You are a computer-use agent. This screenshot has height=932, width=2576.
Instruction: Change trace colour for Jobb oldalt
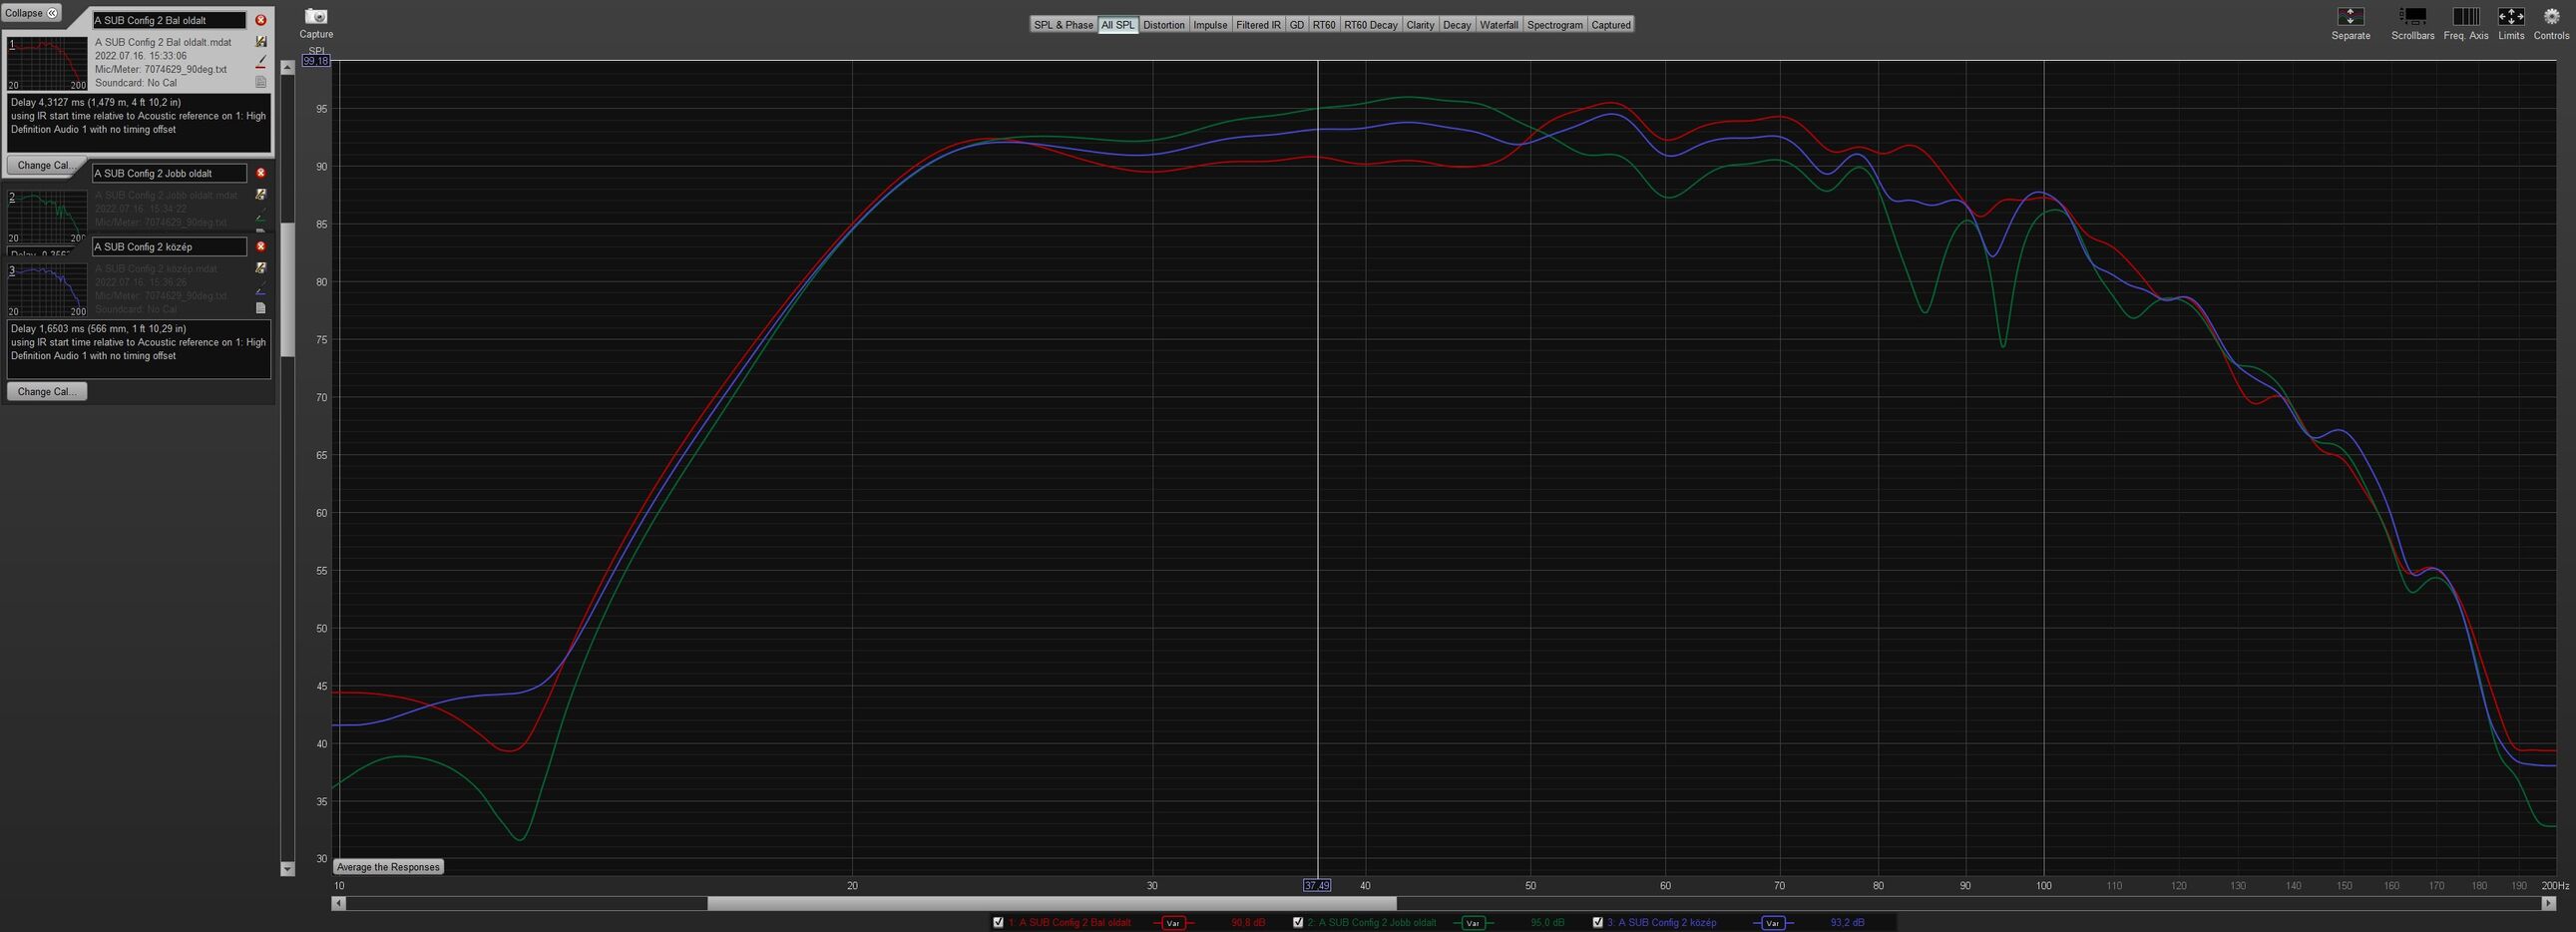point(261,216)
